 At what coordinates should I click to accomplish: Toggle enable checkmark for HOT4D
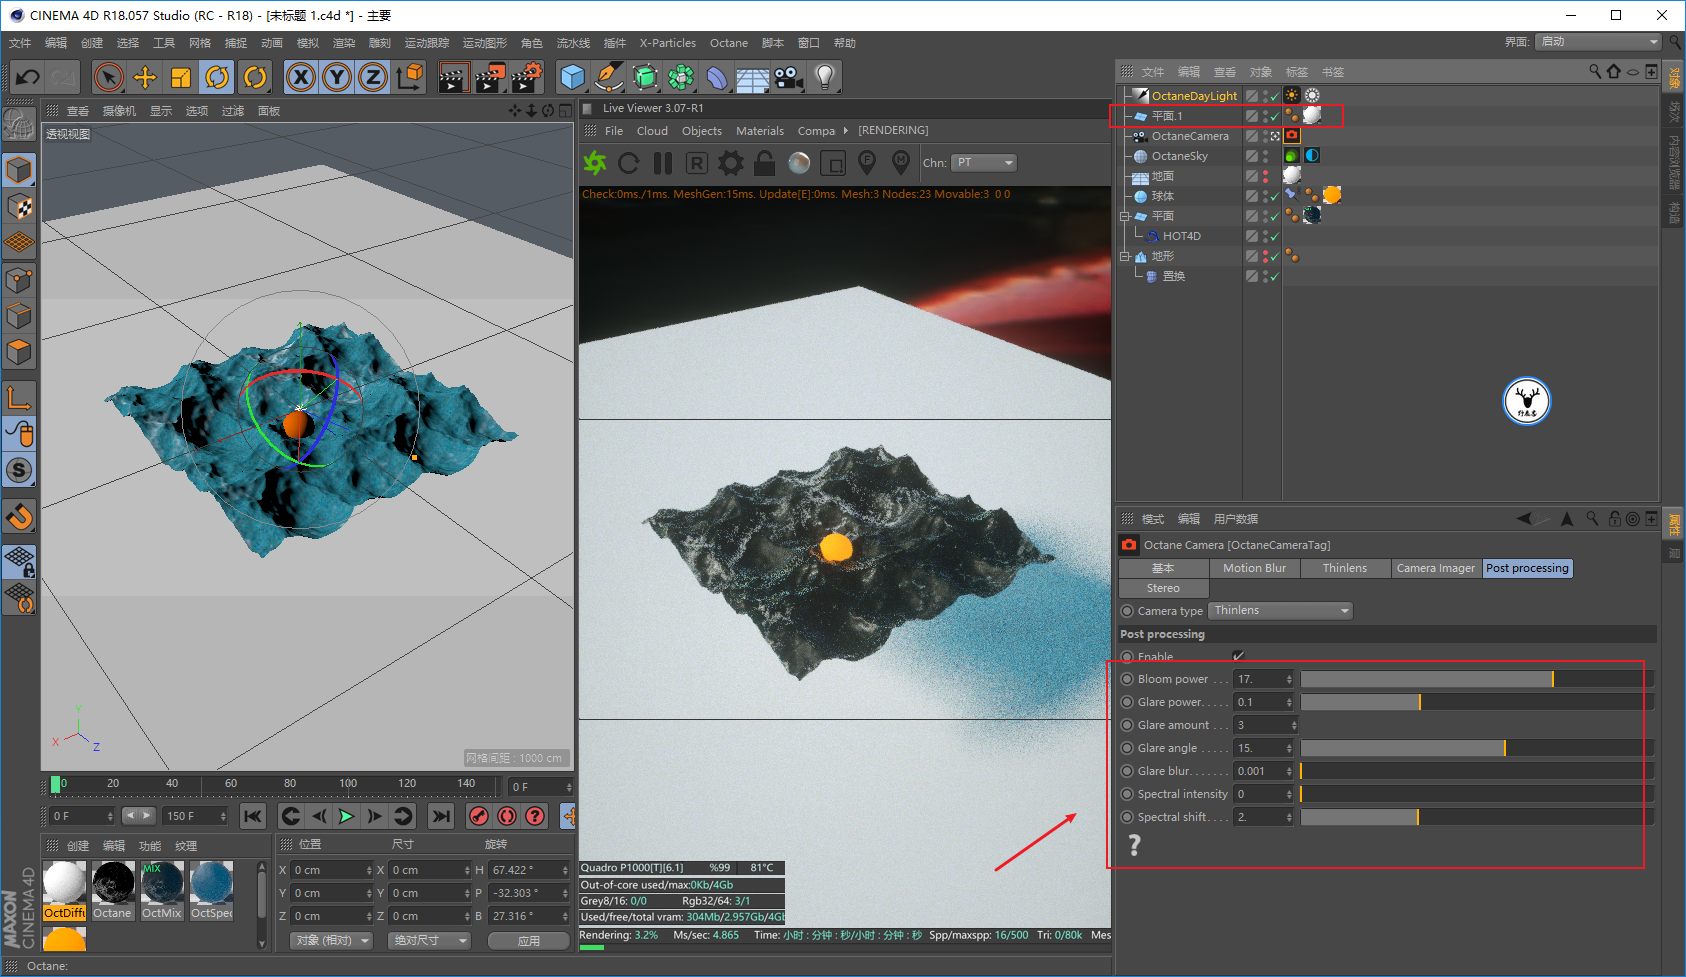[x=1275, y=236]
